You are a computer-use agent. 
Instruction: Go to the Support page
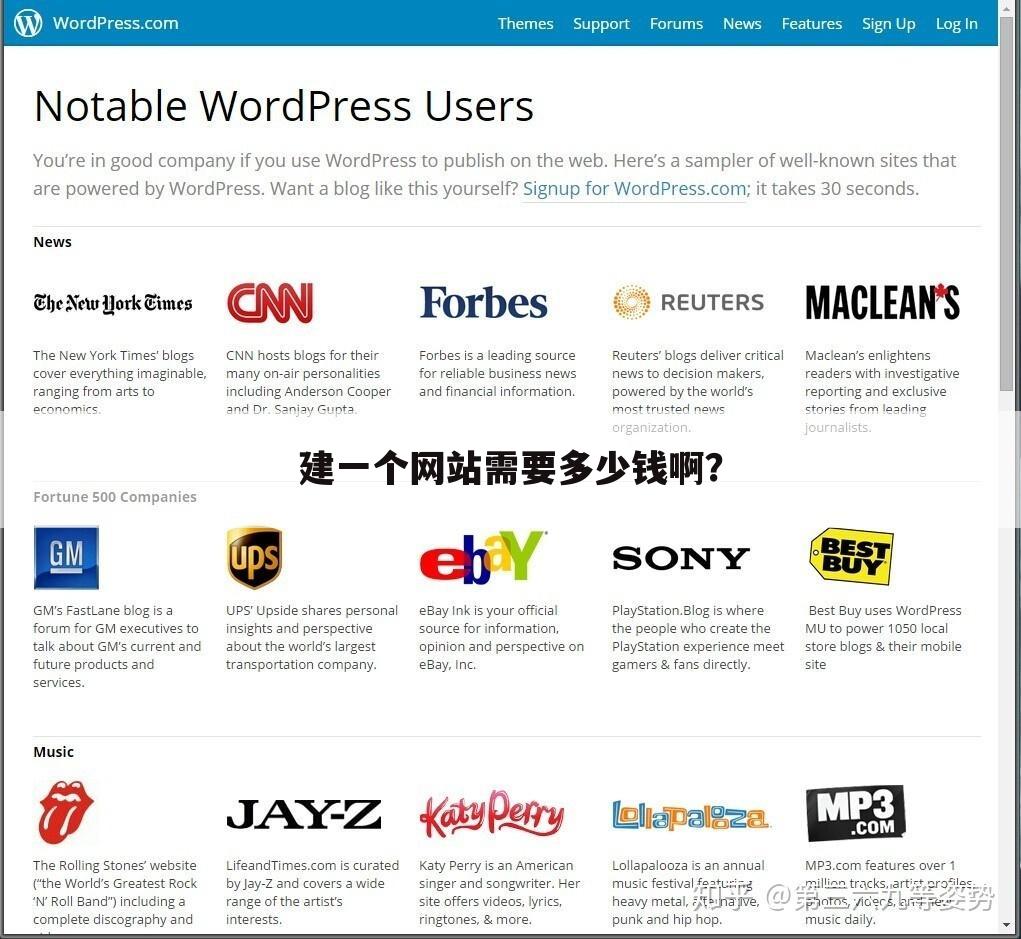(601, 24)
